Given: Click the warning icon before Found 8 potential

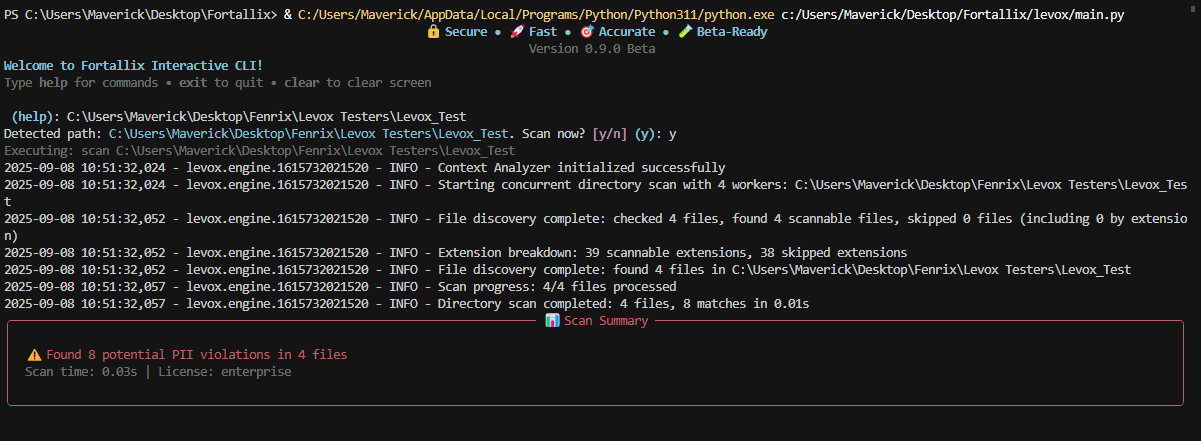Looking at the screenshot, I should pyautogui.click(x=35, y=354).
